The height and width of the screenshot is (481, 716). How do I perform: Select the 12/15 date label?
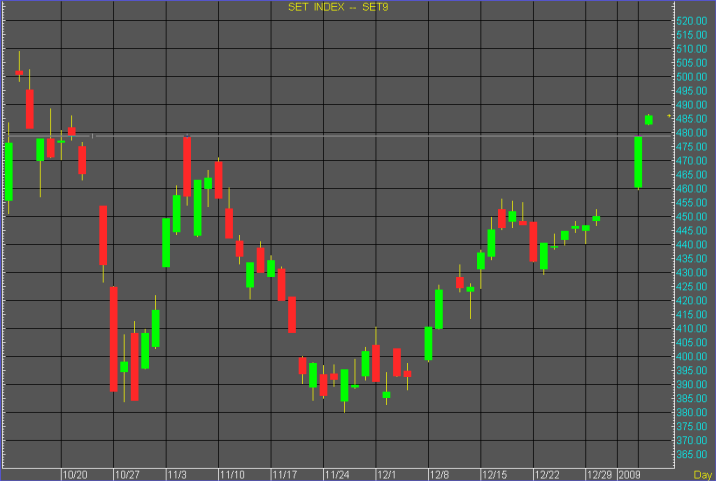click(495, 475)
